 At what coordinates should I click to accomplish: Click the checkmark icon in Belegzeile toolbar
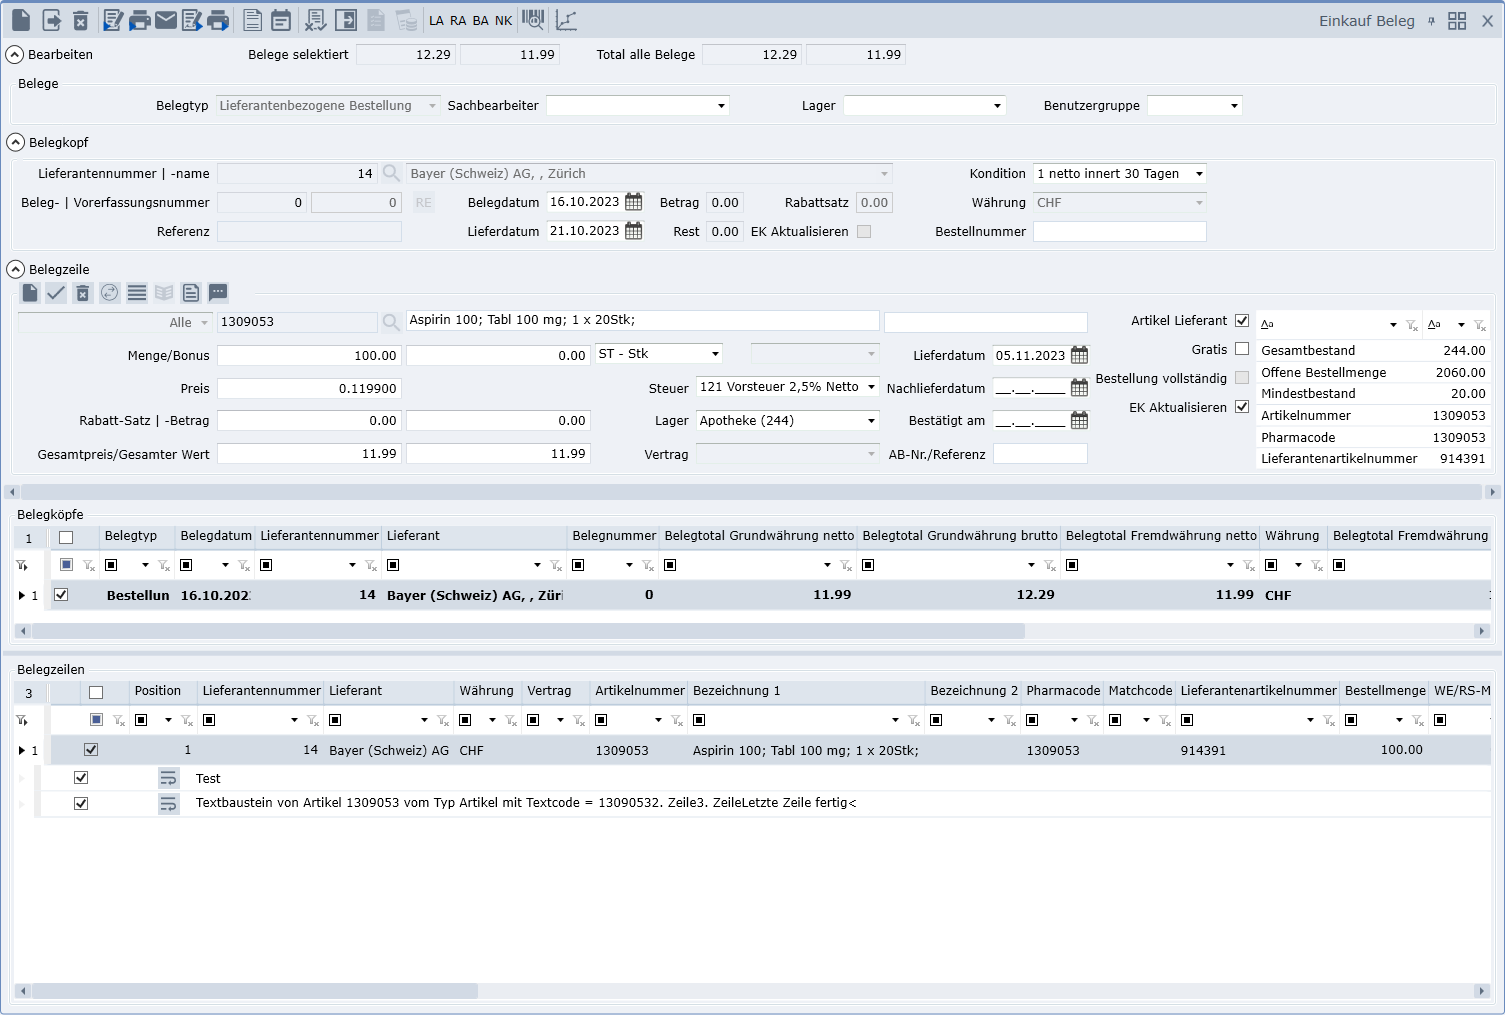point(56,293)
